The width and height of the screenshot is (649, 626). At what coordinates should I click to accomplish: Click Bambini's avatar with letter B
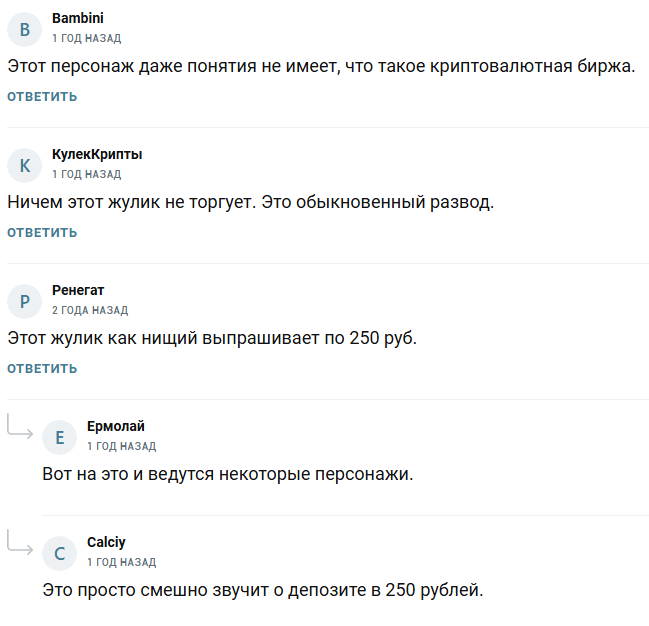[x=25, y=29]
